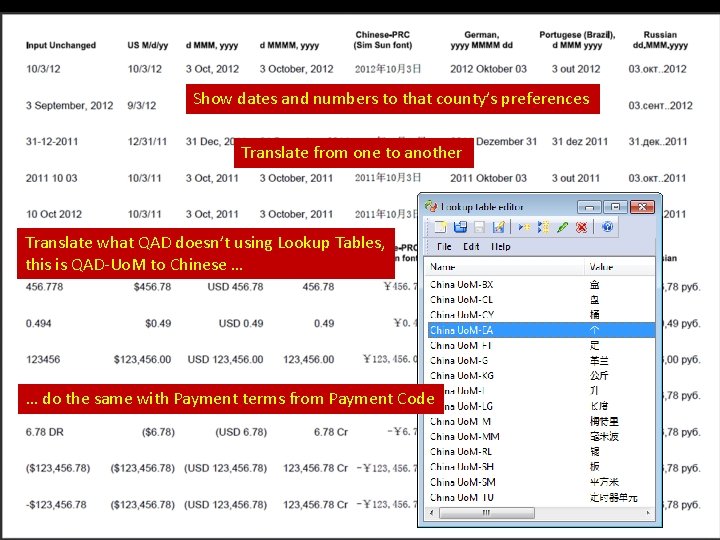Image resolution: width=720 pixels, height=540 pixels.
Task: Click the scroll left arrow in lookup list
Action: pos(432,513)
